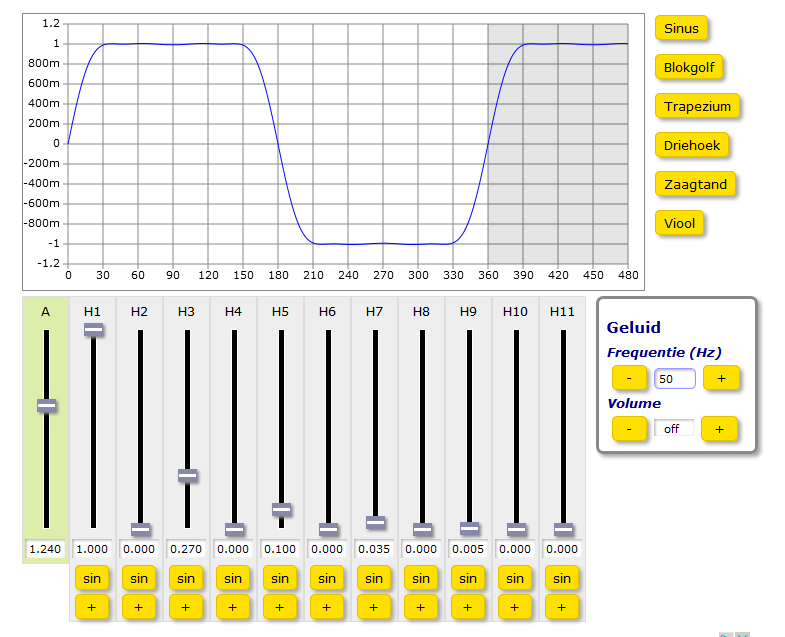The width and height of the screenshot is (785, 637).
Task: Click the H1 slider handle
Action: click(x=94, y=329)
